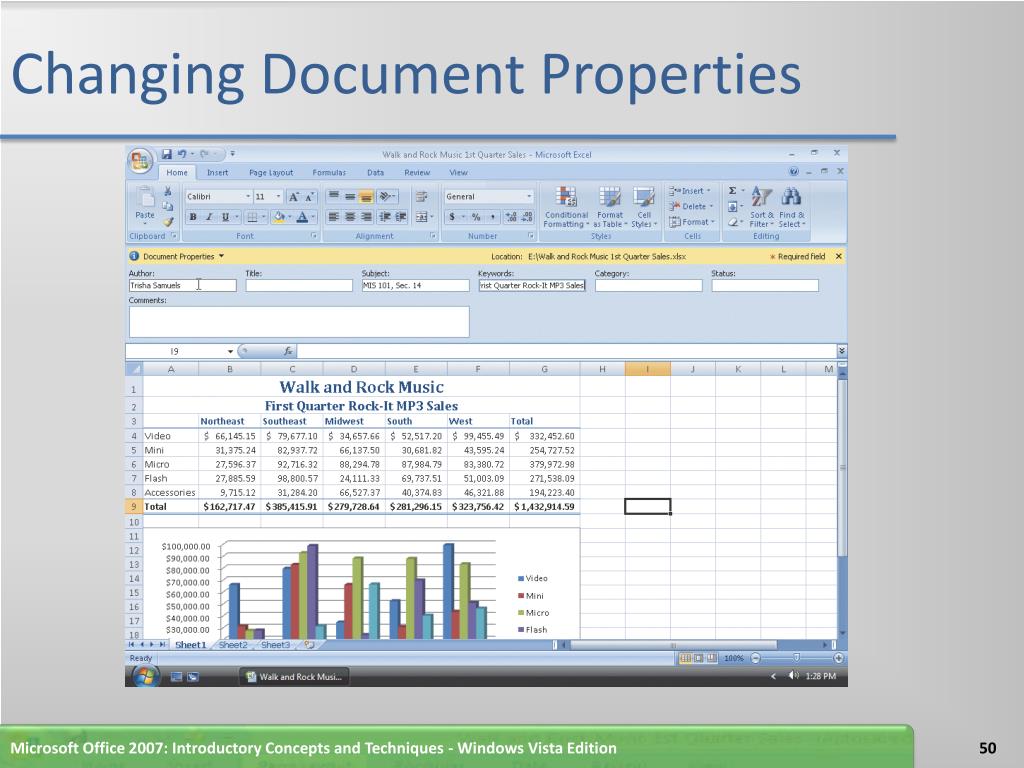Select the Sheet3 worksheet tab
1024x768 pixels.
point(275,645)
